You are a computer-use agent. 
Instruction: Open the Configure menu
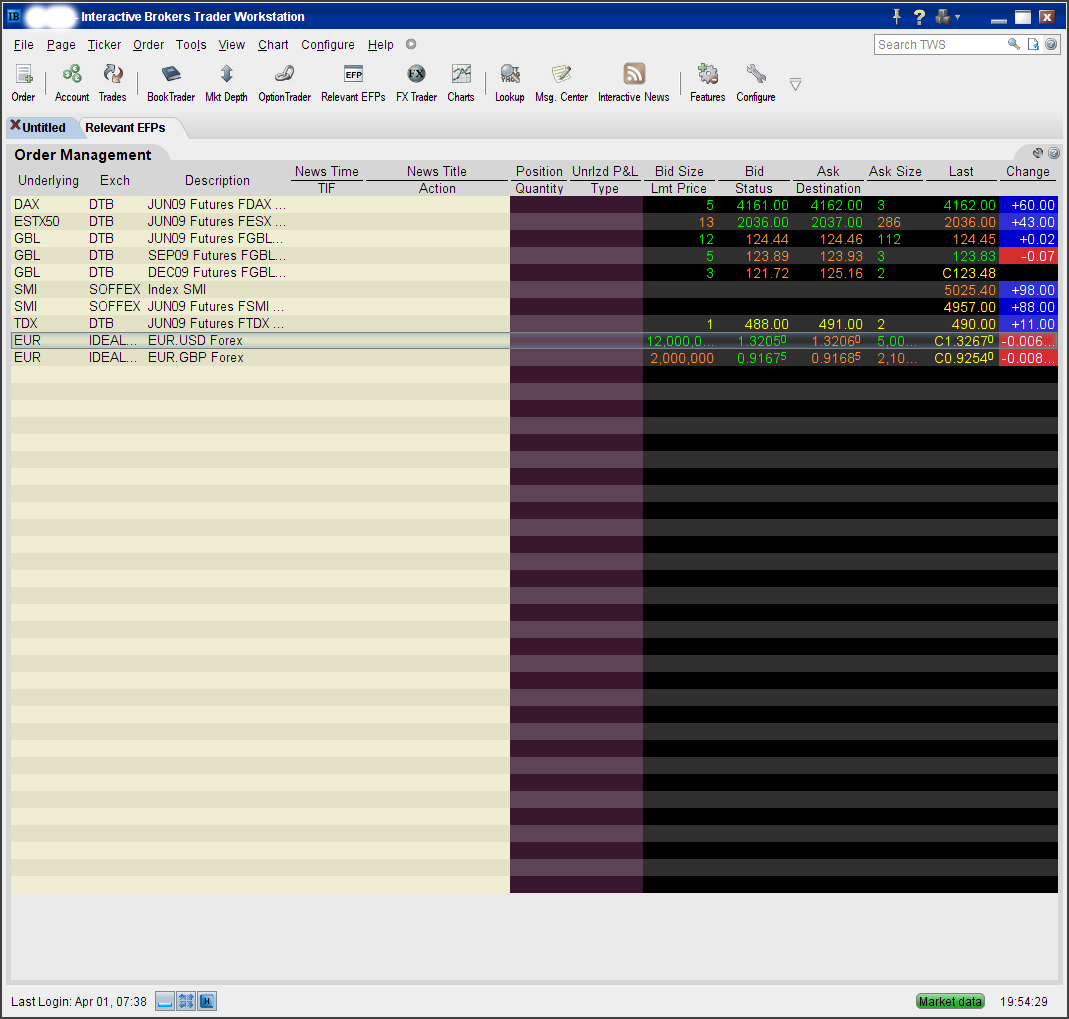[x=327, y=44]
